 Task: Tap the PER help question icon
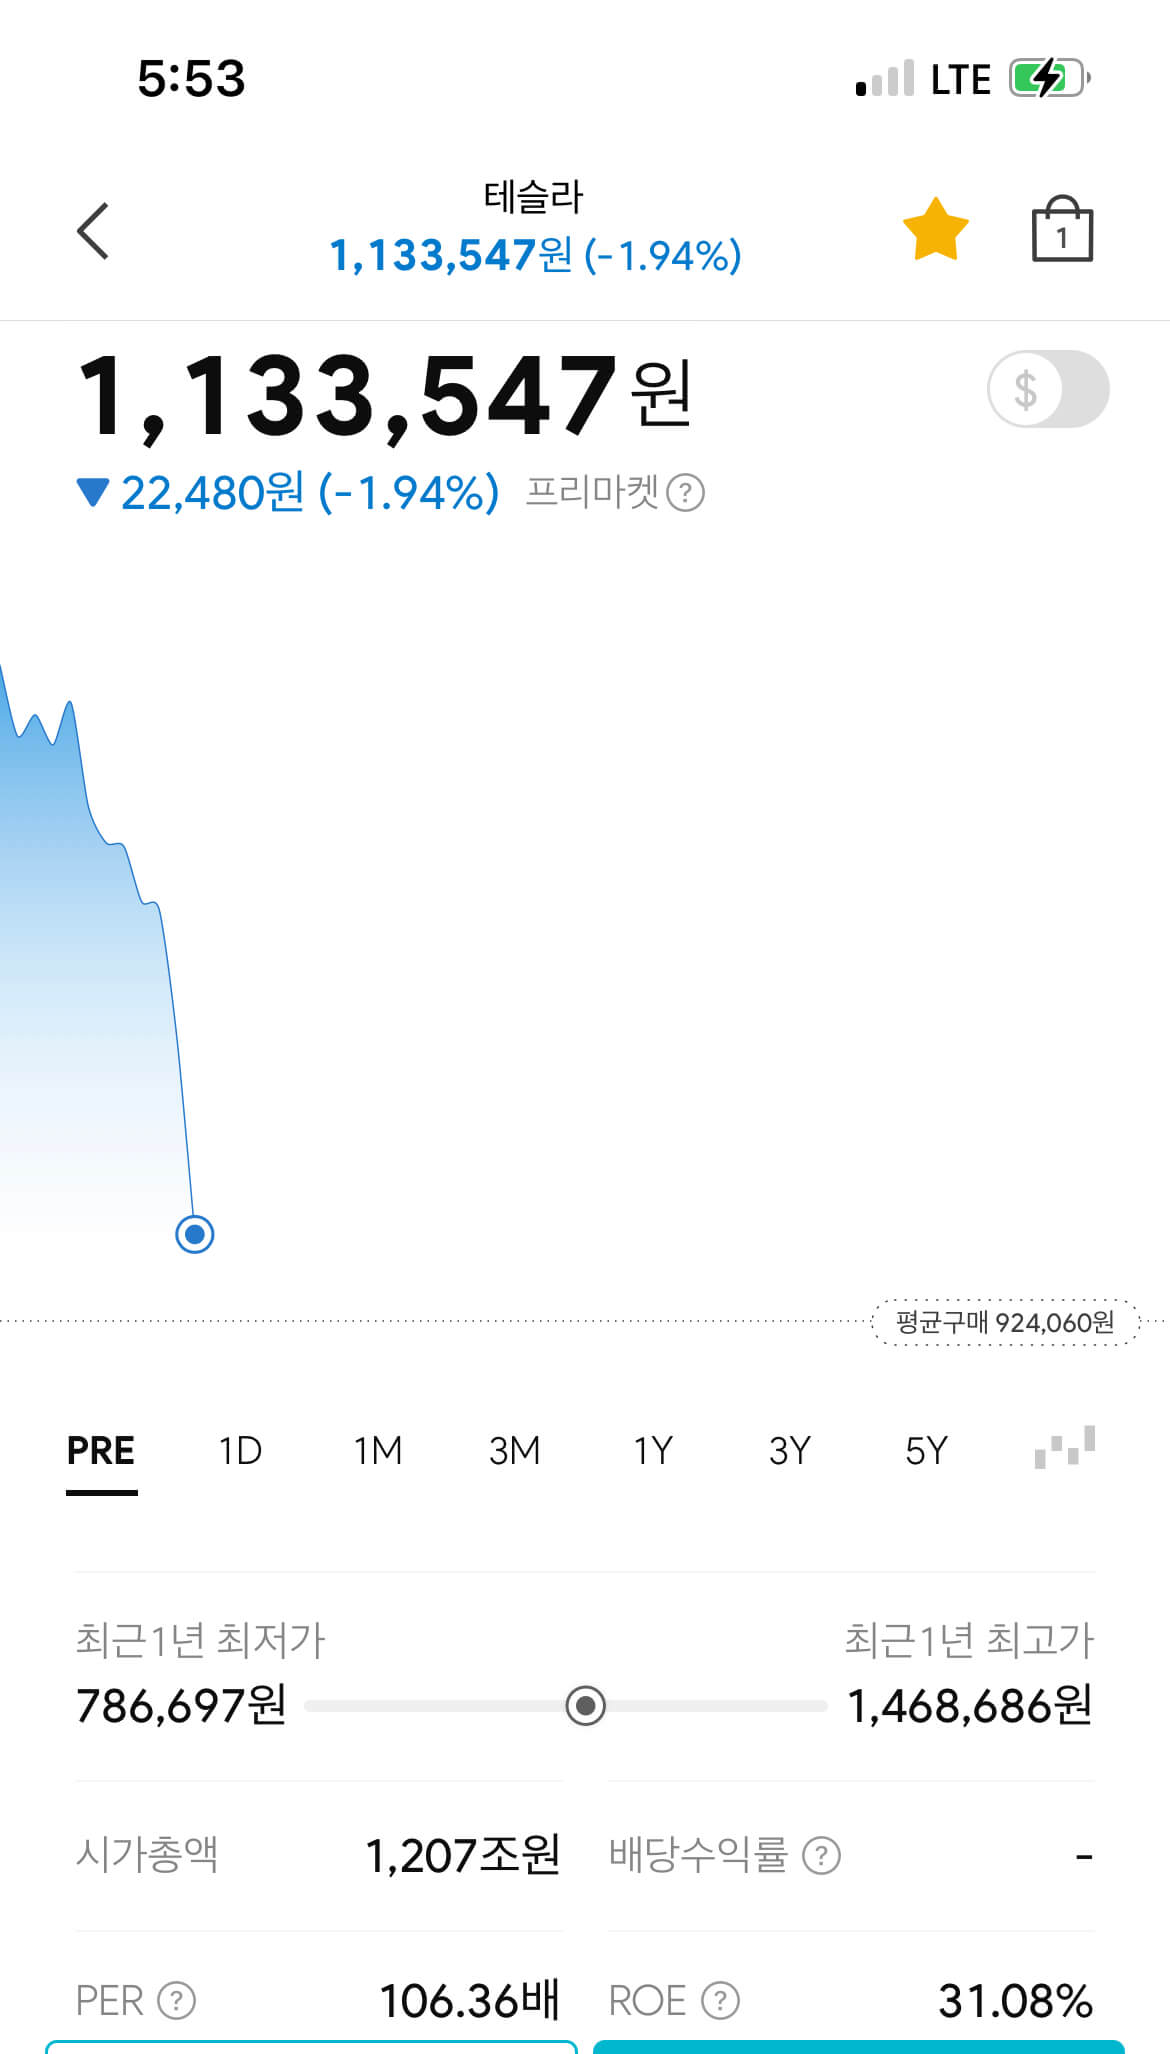coord(177,2001)
